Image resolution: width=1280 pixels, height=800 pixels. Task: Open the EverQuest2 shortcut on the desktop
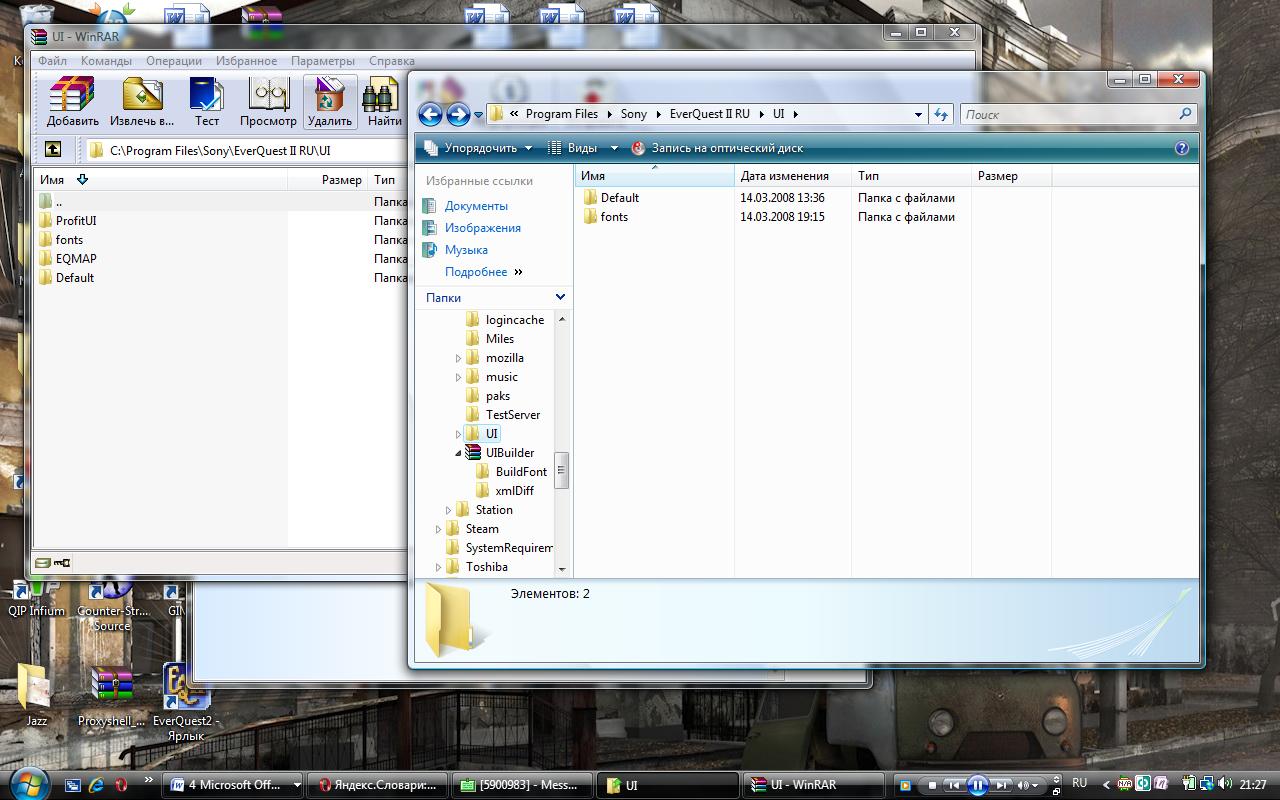(185, 686)
